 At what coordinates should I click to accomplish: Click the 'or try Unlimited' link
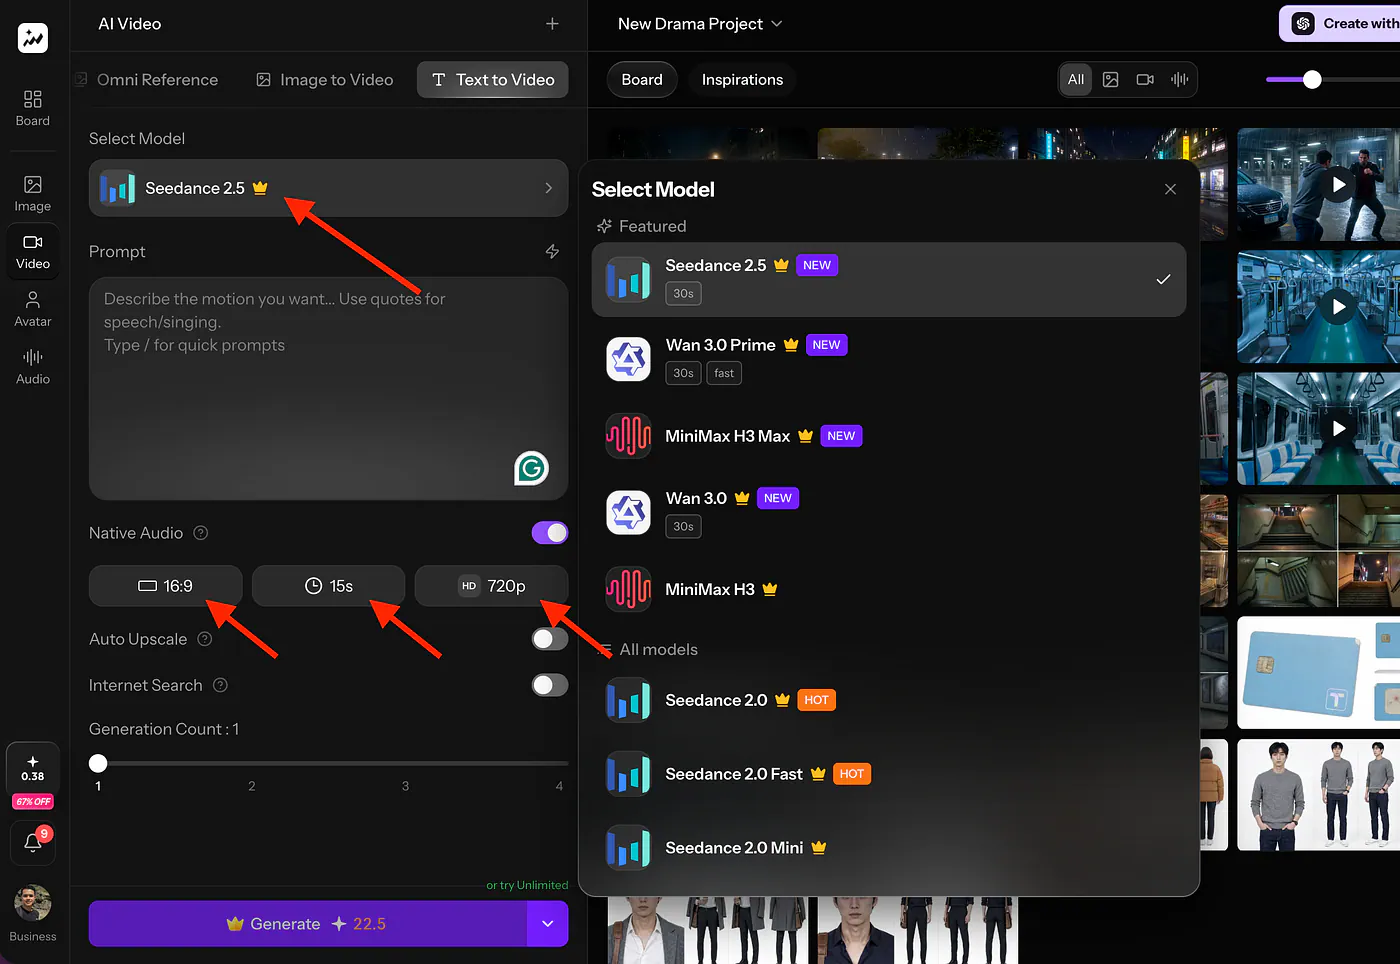tap(527, 885)
